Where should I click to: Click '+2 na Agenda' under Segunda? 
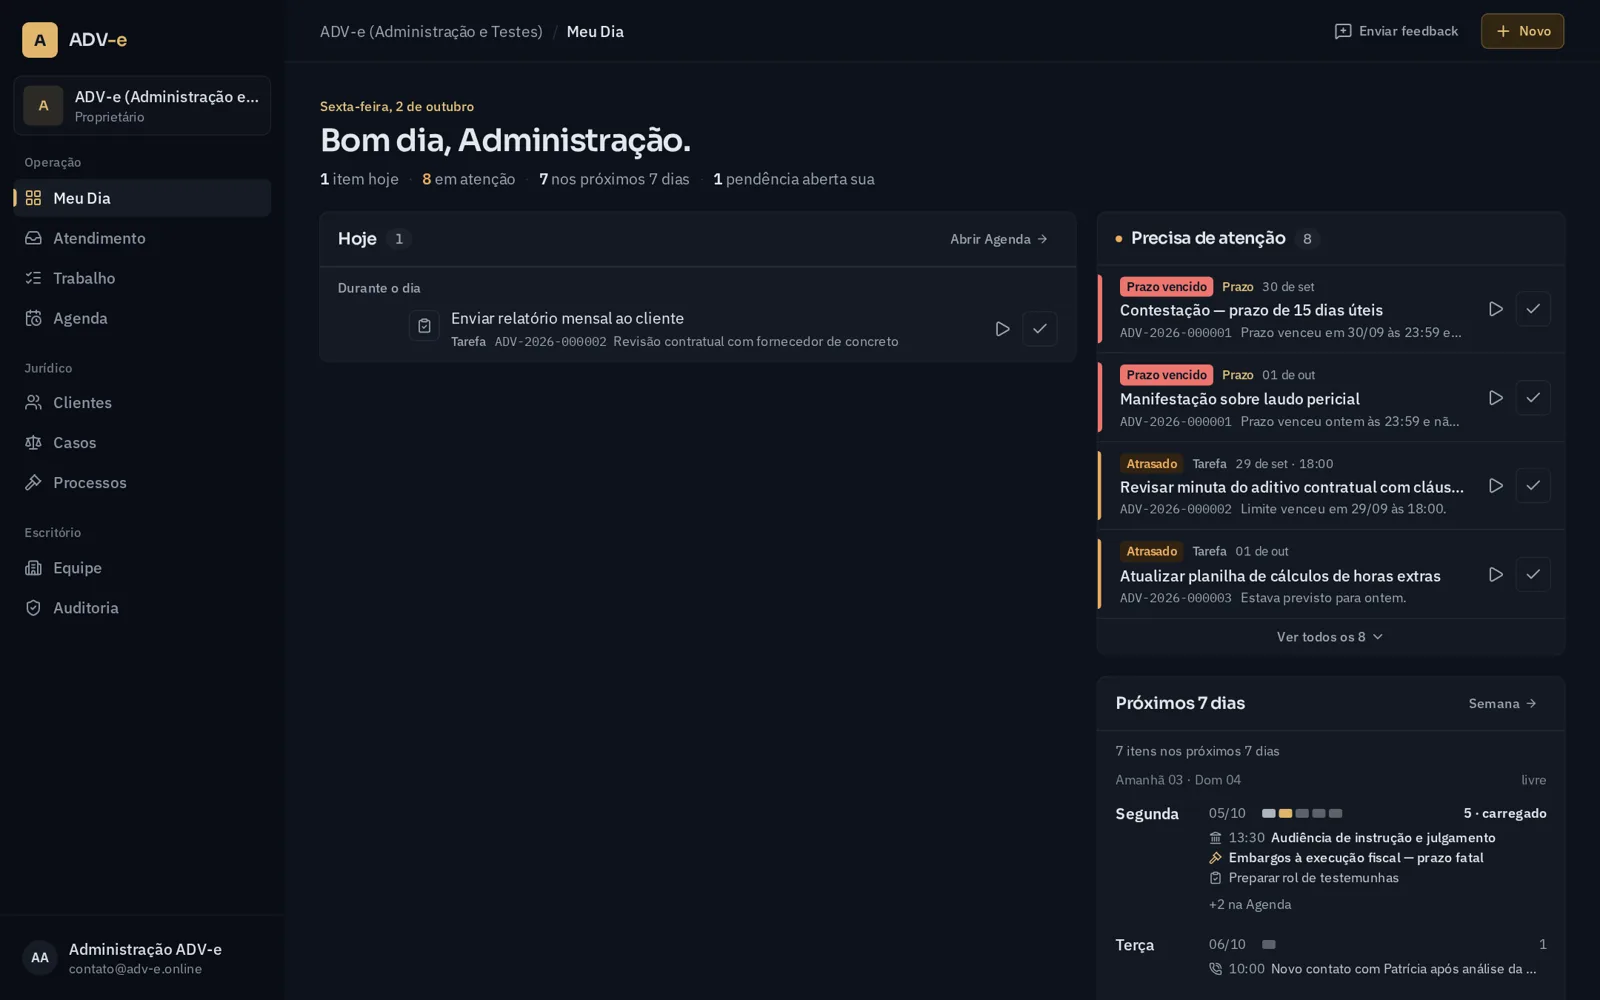1250,905
